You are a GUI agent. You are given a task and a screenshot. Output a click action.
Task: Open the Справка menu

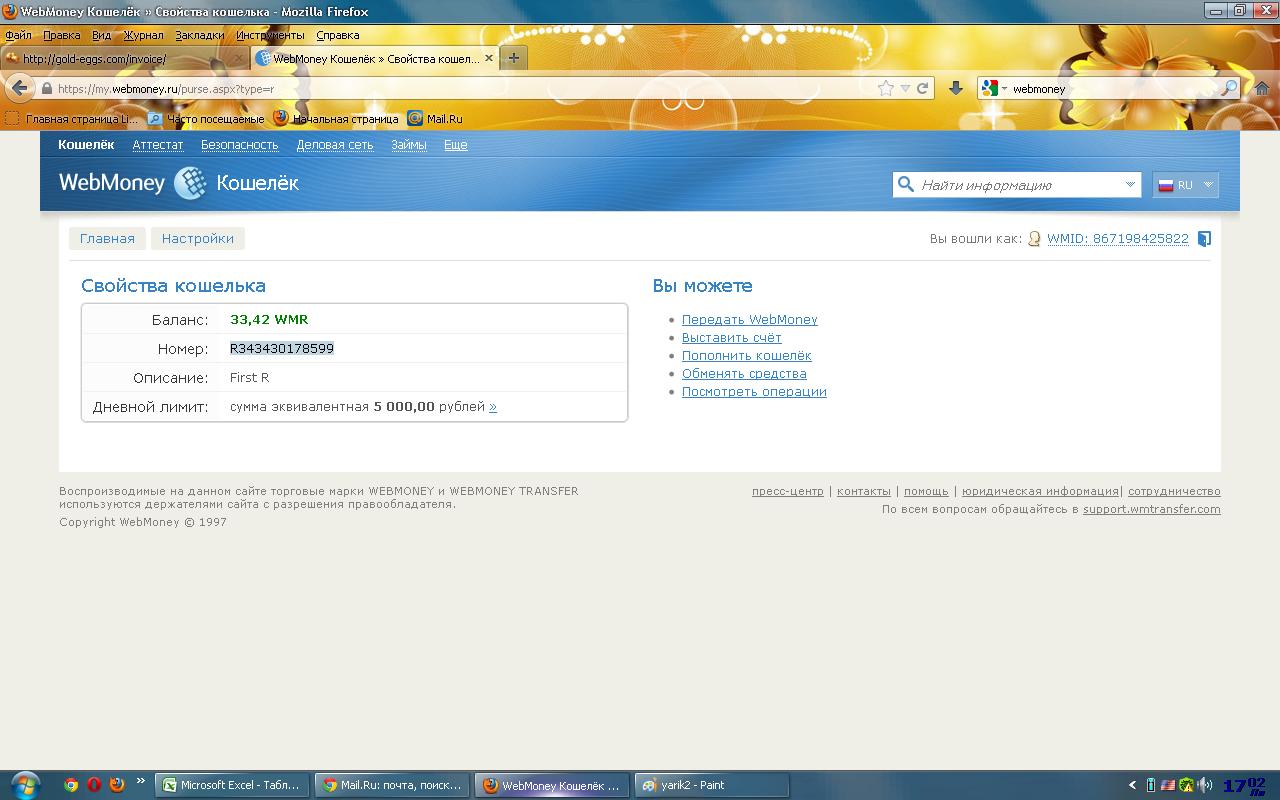(337, 35)
